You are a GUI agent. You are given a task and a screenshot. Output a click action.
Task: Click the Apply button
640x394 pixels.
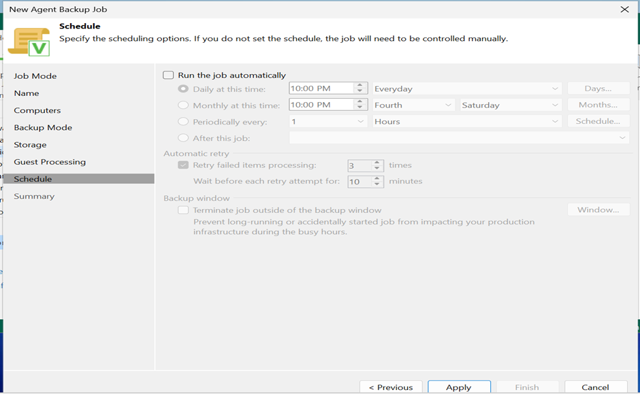[459, 387]
